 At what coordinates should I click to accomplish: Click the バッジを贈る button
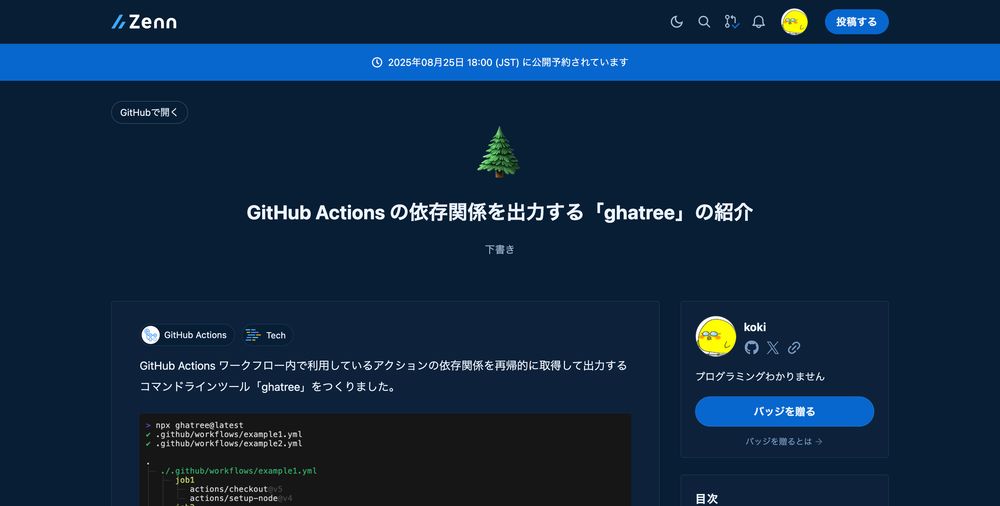tap(784, 412)
